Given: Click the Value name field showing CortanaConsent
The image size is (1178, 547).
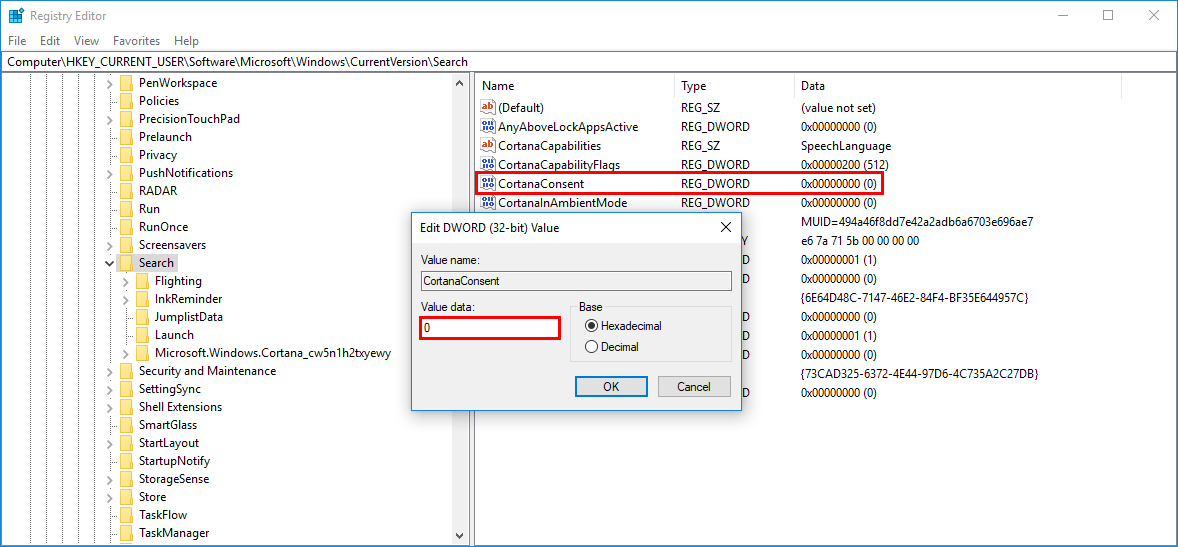Looking at the screenshot, I should (576, 281).
